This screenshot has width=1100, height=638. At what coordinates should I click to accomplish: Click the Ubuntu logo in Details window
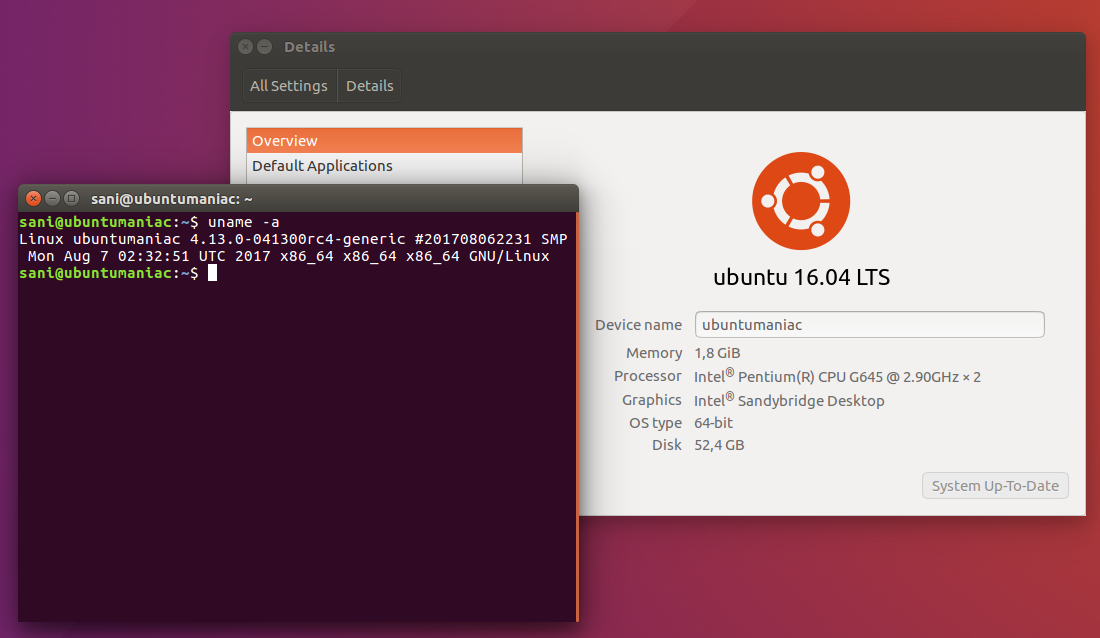[x=801, y=201]
